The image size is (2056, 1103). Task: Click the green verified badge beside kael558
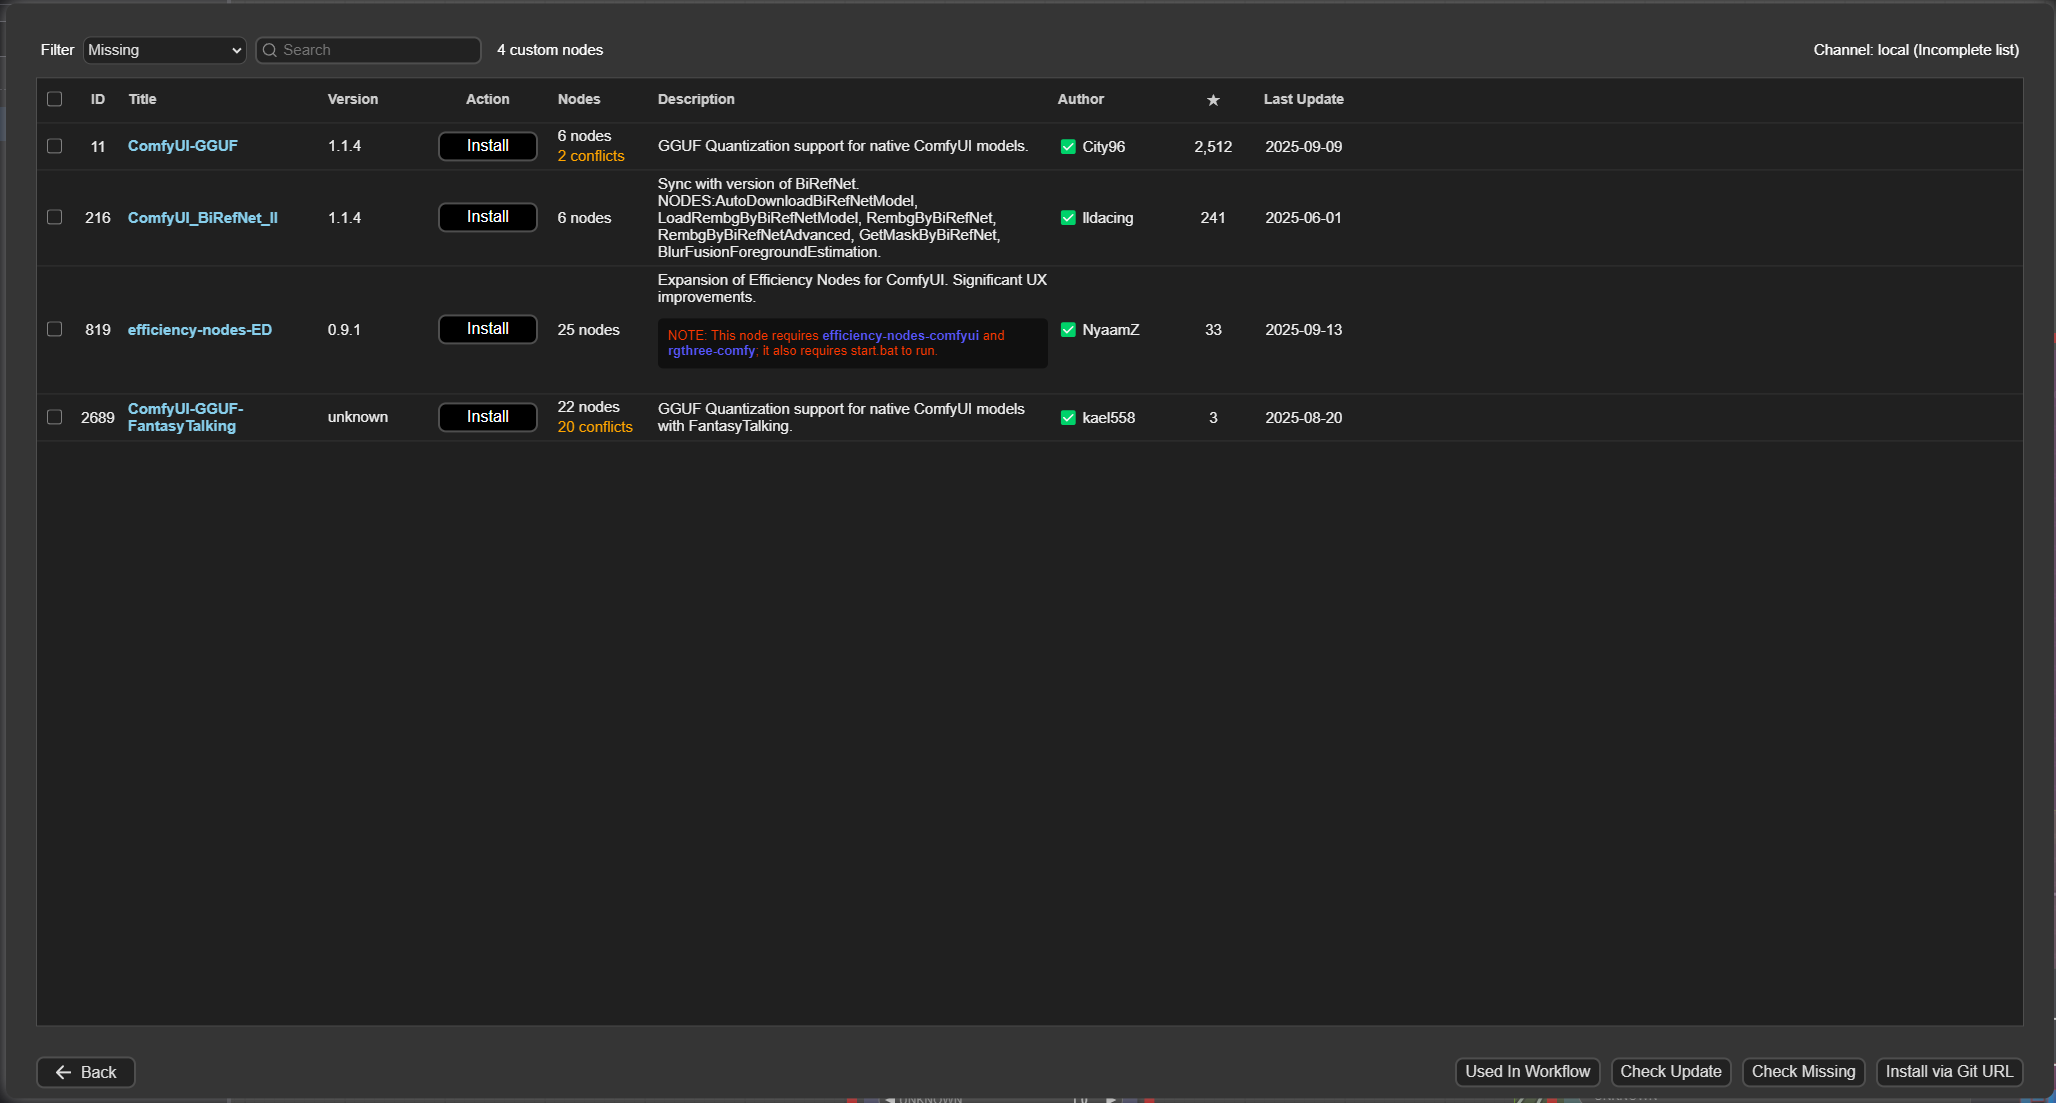pos(1068,418)
